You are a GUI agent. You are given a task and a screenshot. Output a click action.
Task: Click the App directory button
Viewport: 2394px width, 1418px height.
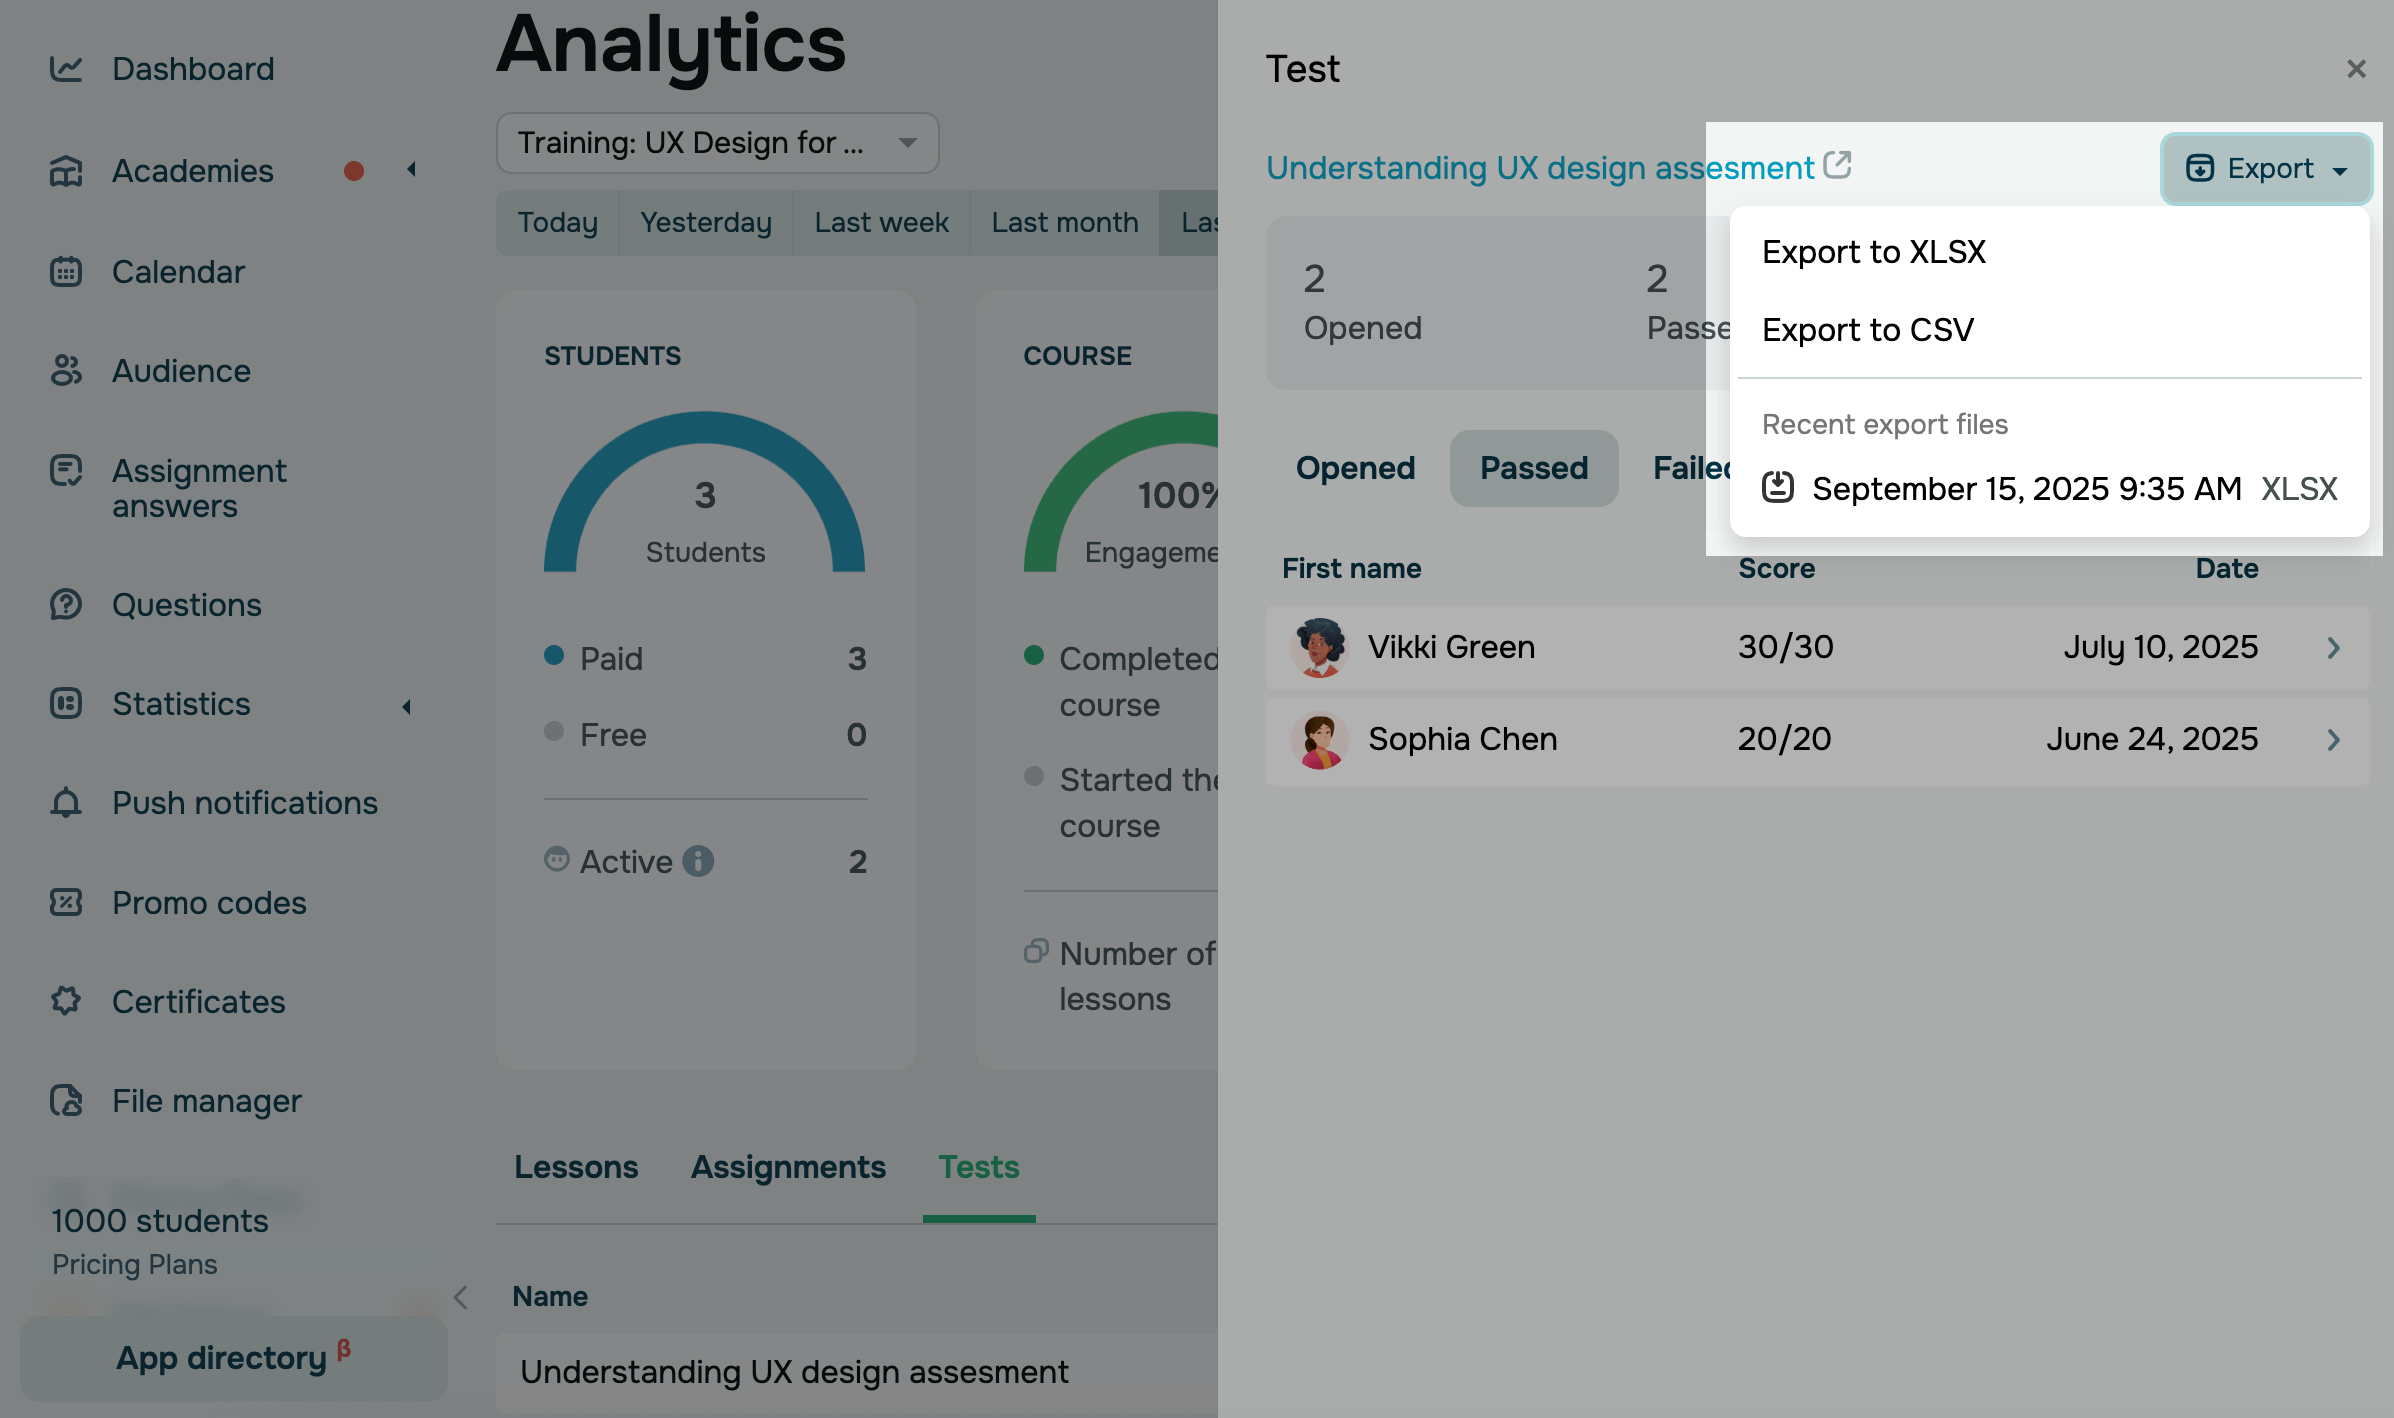(x=233, y=1357)
